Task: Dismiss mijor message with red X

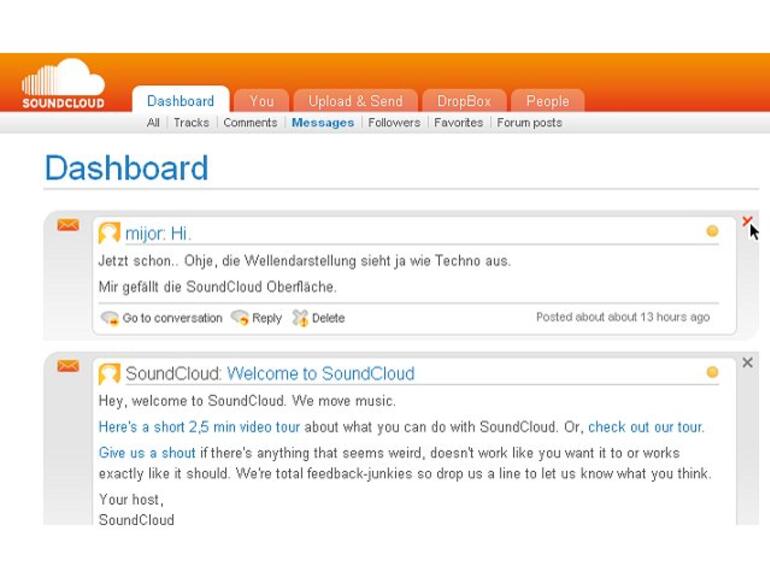Action: click(746, 222)
